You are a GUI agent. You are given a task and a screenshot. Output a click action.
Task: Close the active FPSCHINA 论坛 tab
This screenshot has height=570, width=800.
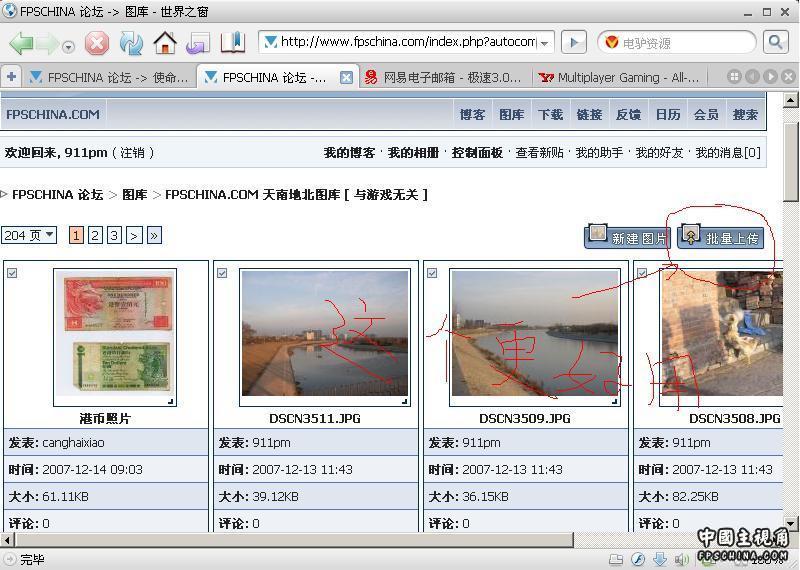tap(346, 78)
